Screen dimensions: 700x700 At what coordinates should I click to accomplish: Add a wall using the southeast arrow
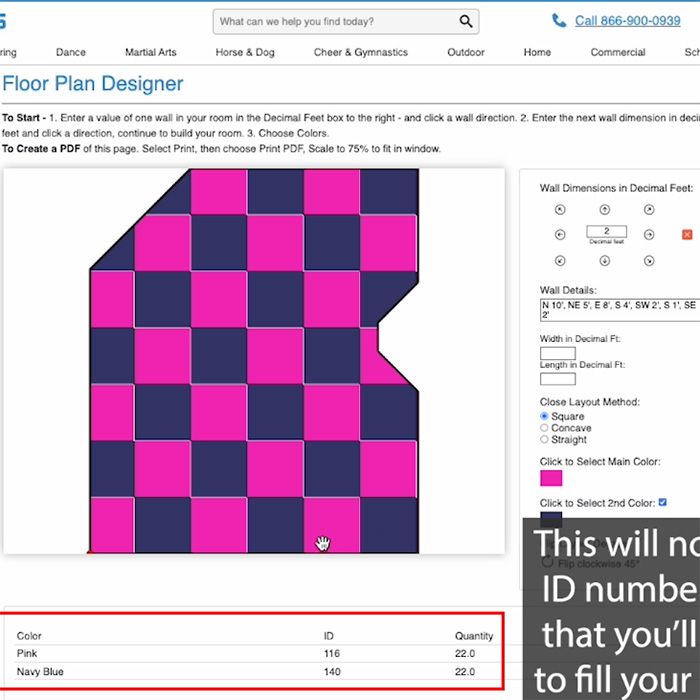(x=649, y=261)
